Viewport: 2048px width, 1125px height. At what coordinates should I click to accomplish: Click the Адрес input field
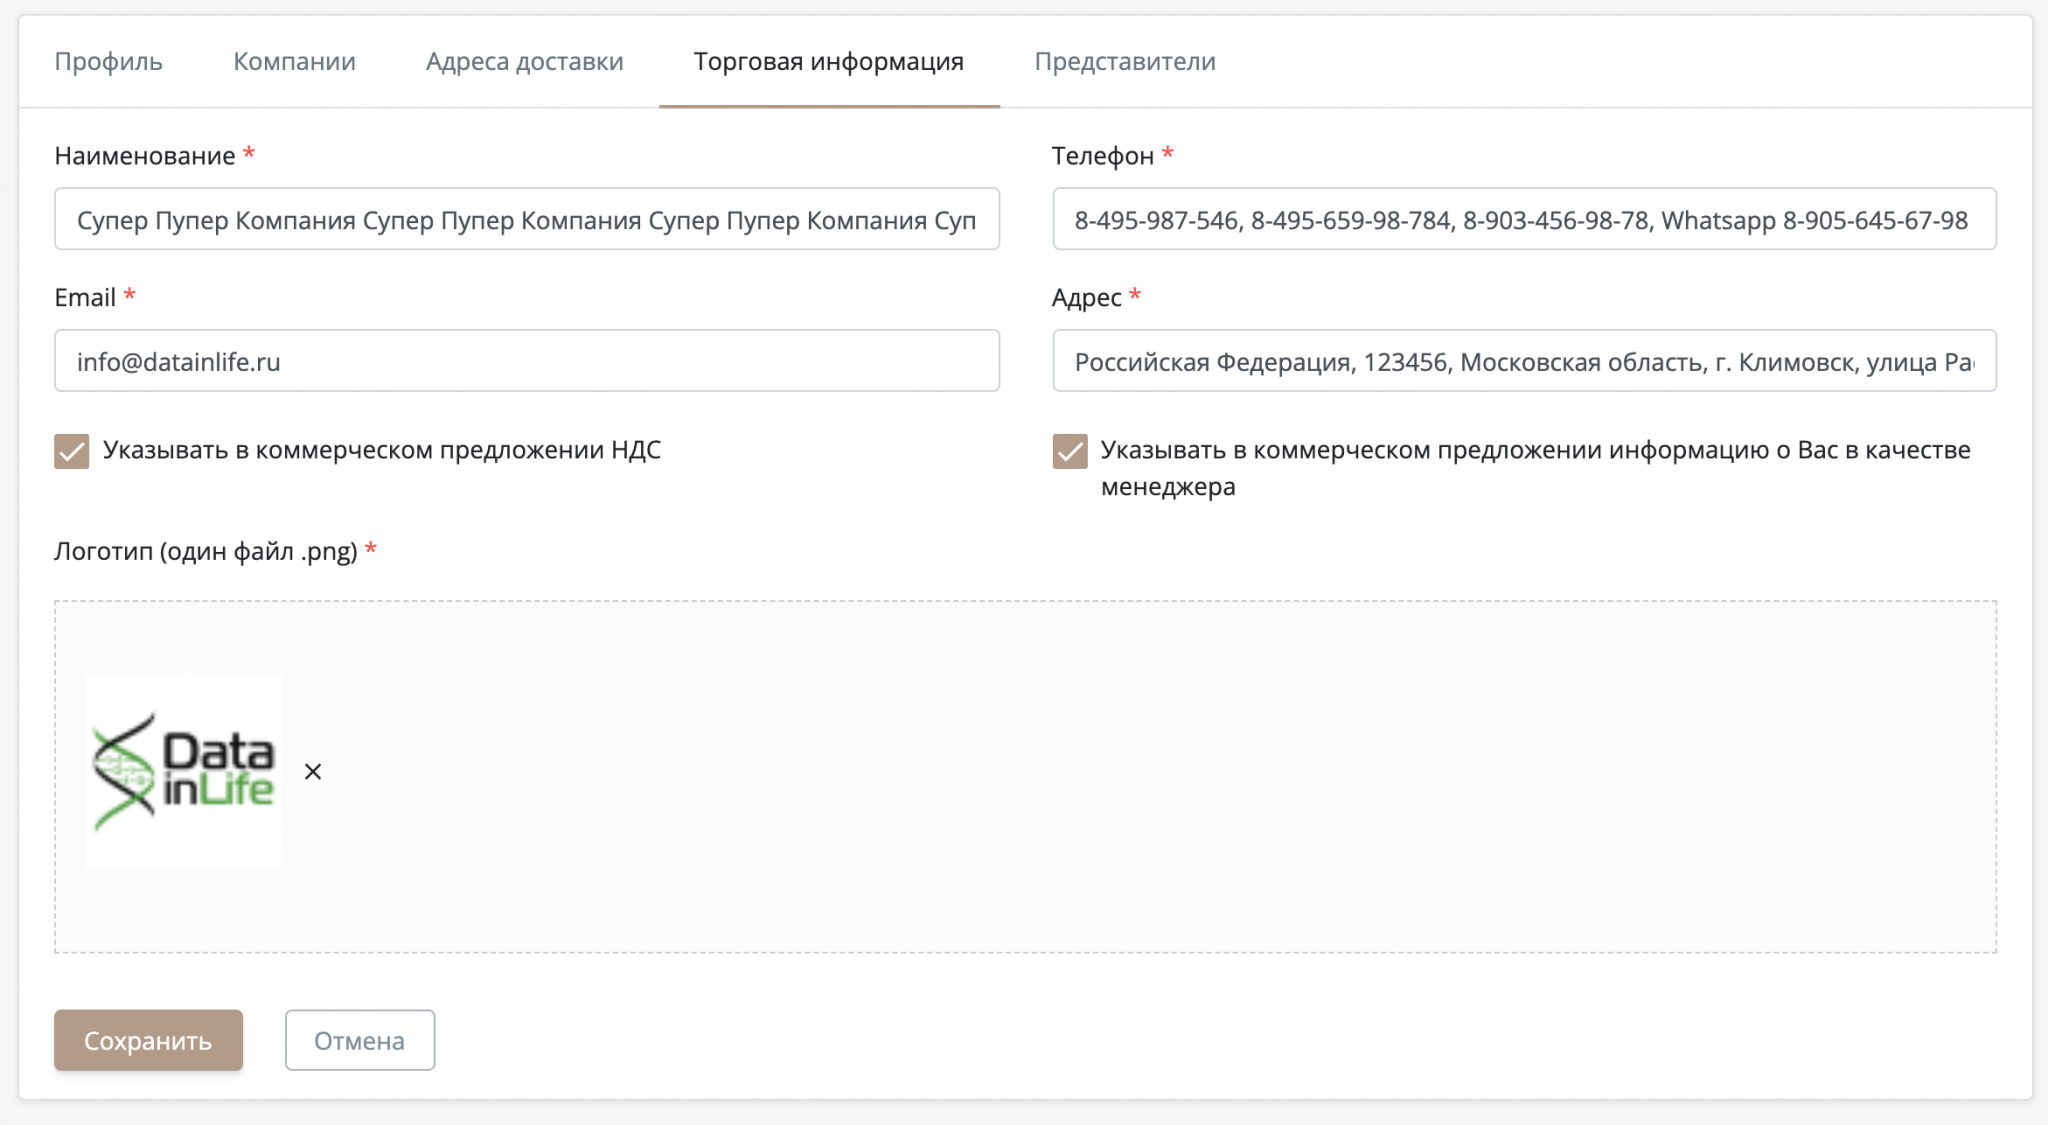pyautogui.click(x=1523, y=361)
